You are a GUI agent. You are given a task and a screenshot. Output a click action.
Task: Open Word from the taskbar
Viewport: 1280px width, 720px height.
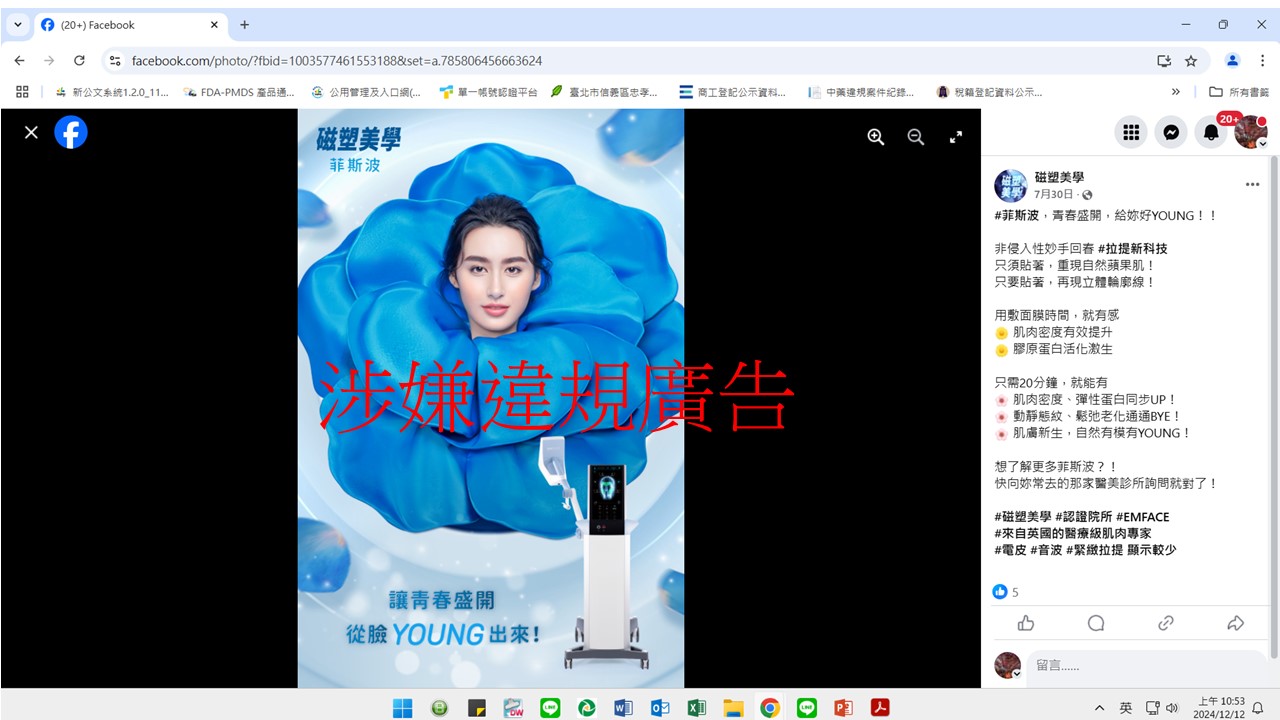(623, 708)
